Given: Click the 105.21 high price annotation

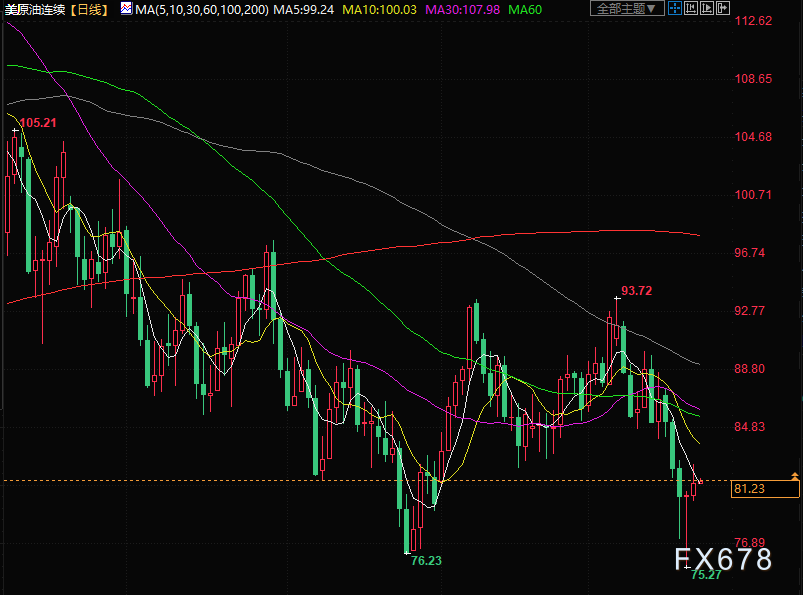Looking at the screenshot, I should point(38,123).
